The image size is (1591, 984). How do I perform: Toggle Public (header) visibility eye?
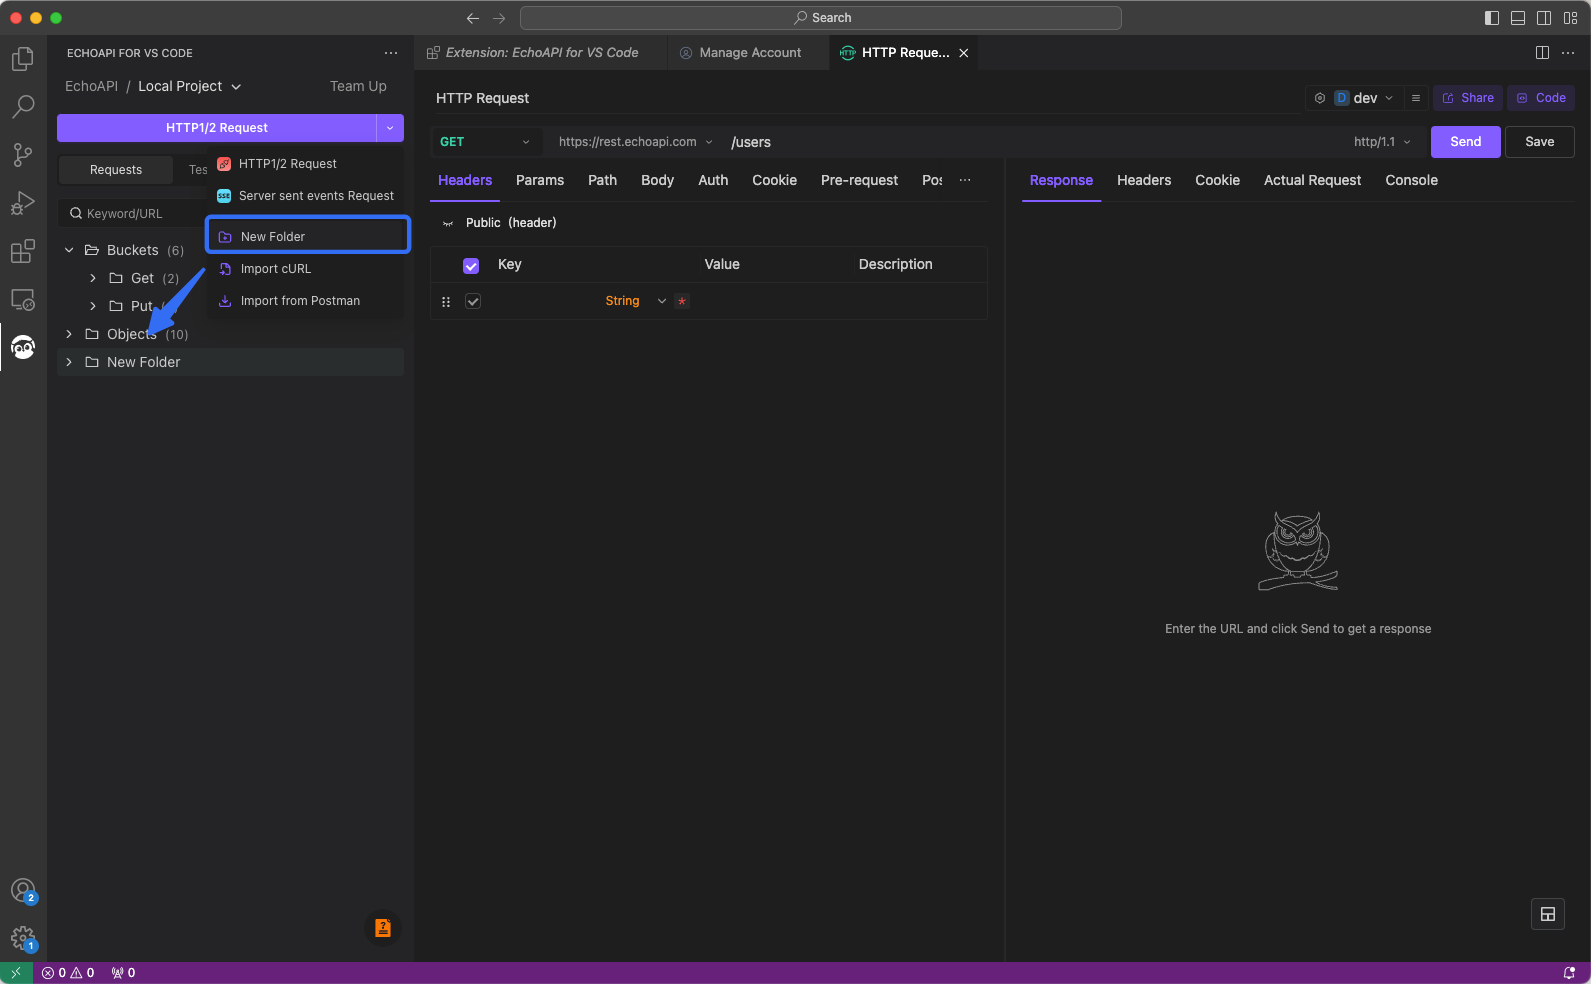pyautogui.click(x=448, y=223)
